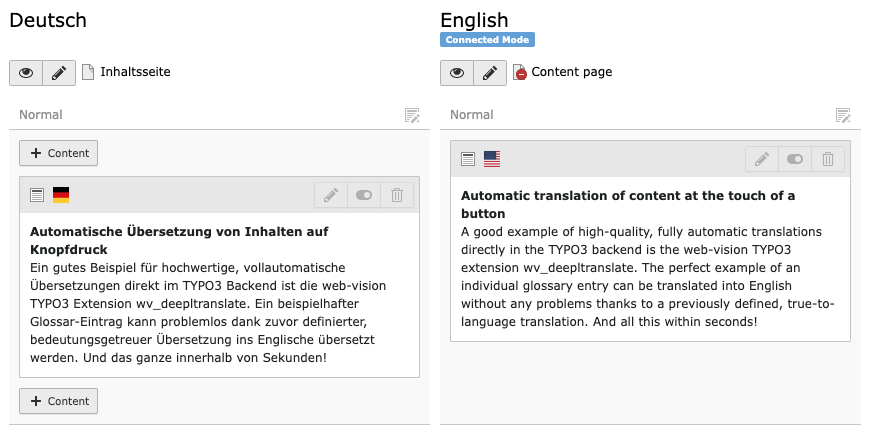Click the German flag icon

(61, 195)
